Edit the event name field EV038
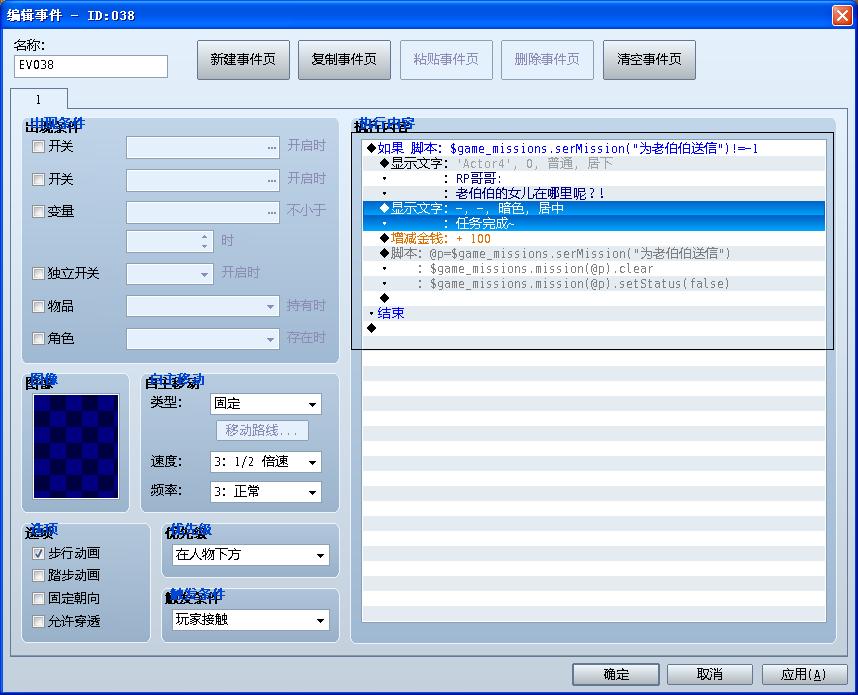This screenshot has height=695, width=858. 91,66
